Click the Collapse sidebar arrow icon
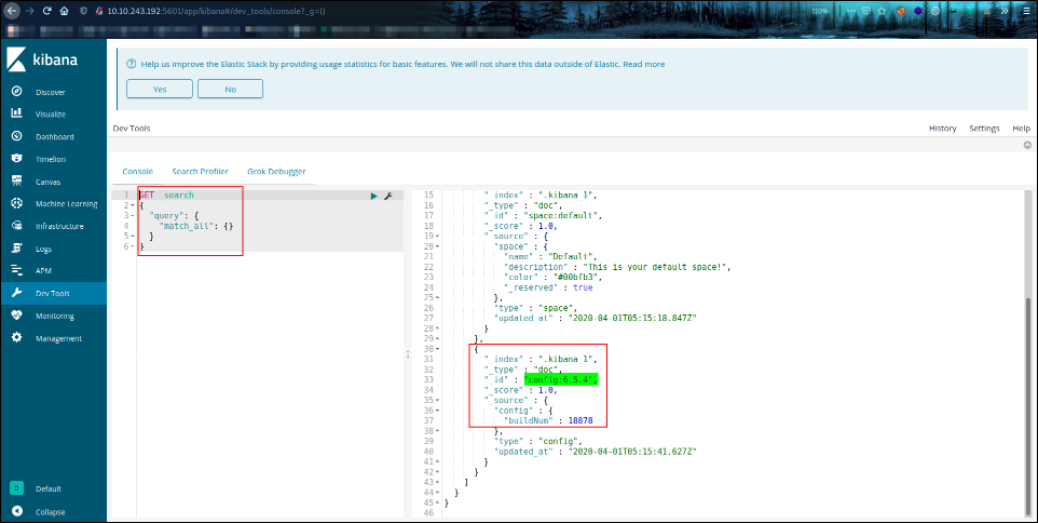Screen dimensions: 1038x523 pos(17,511)
